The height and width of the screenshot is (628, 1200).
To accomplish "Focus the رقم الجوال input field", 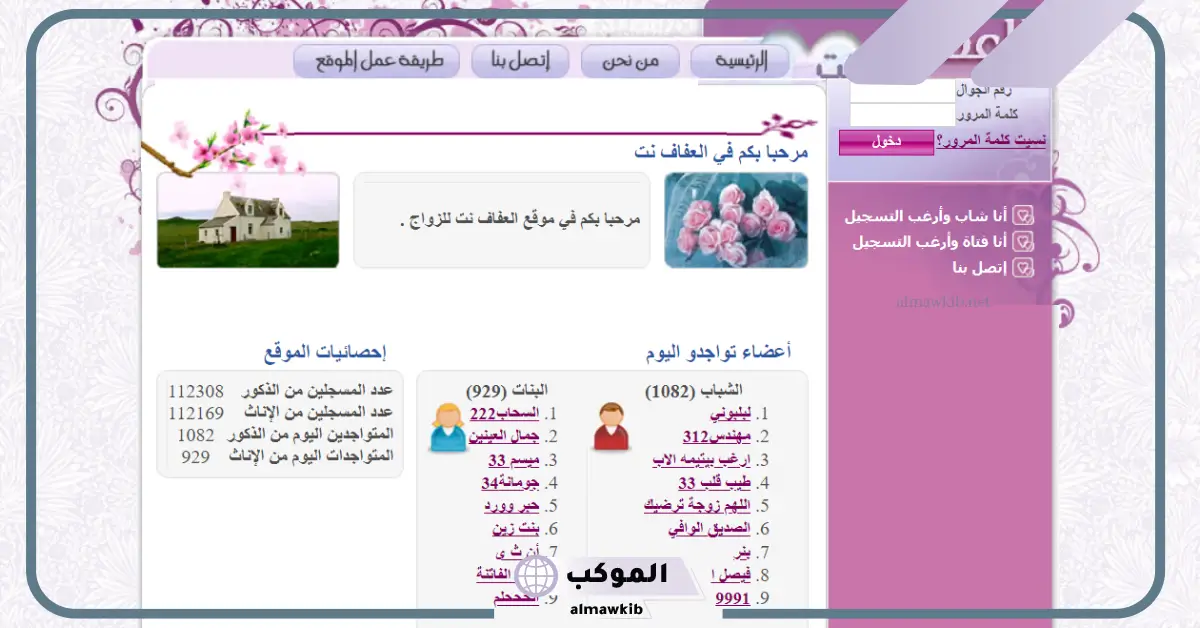I will point(903,91).
